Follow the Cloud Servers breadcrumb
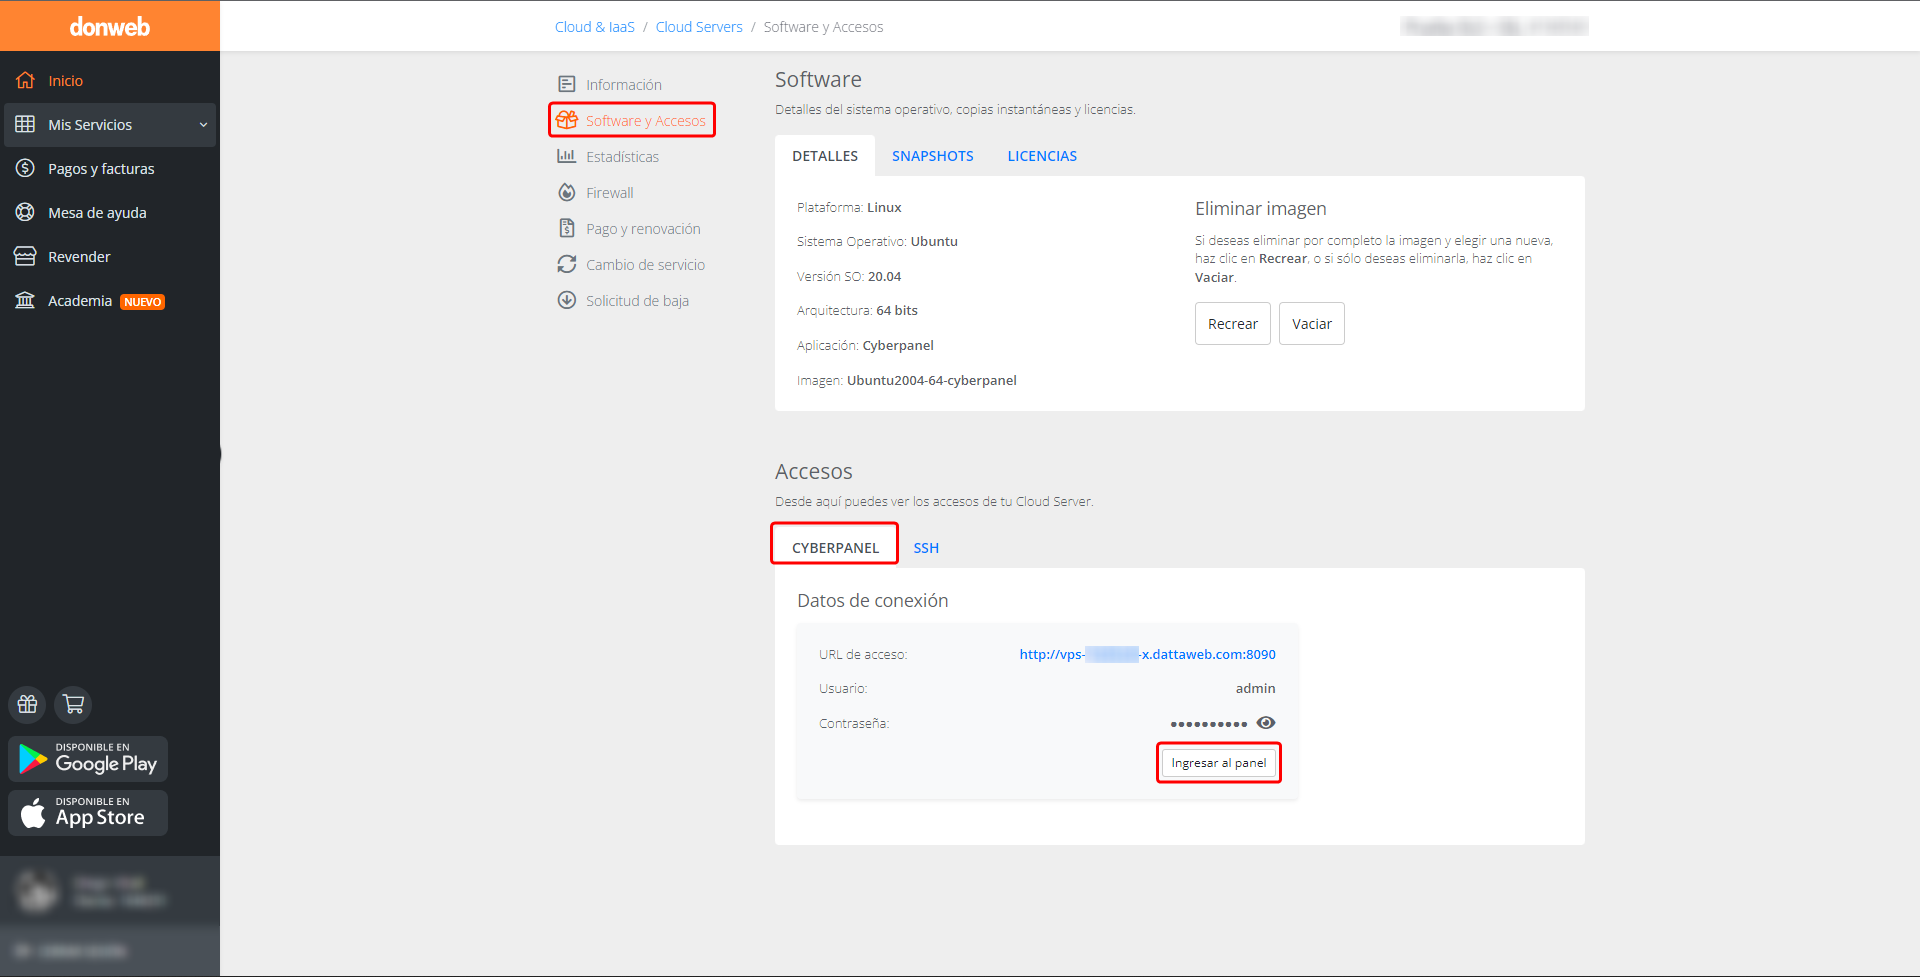Image resolution: width=1920 pixels, height=977 pixels. click(699, 27)
